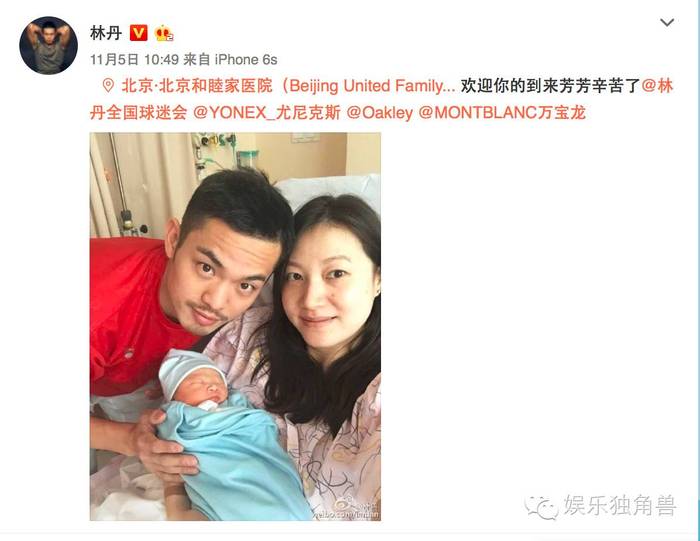Open the @Oakley mention link
The width and height of the screenshot is (700, 541).
click(x=379, y=112)
